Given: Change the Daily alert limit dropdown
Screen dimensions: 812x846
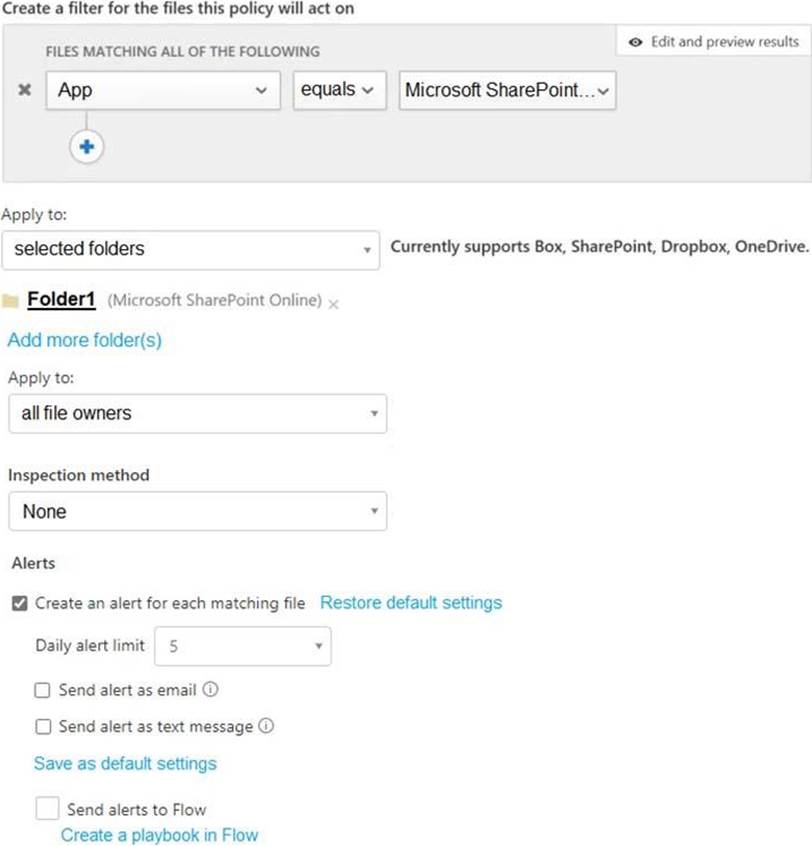Looking at the screenshot, I should [x=243, y=646].
